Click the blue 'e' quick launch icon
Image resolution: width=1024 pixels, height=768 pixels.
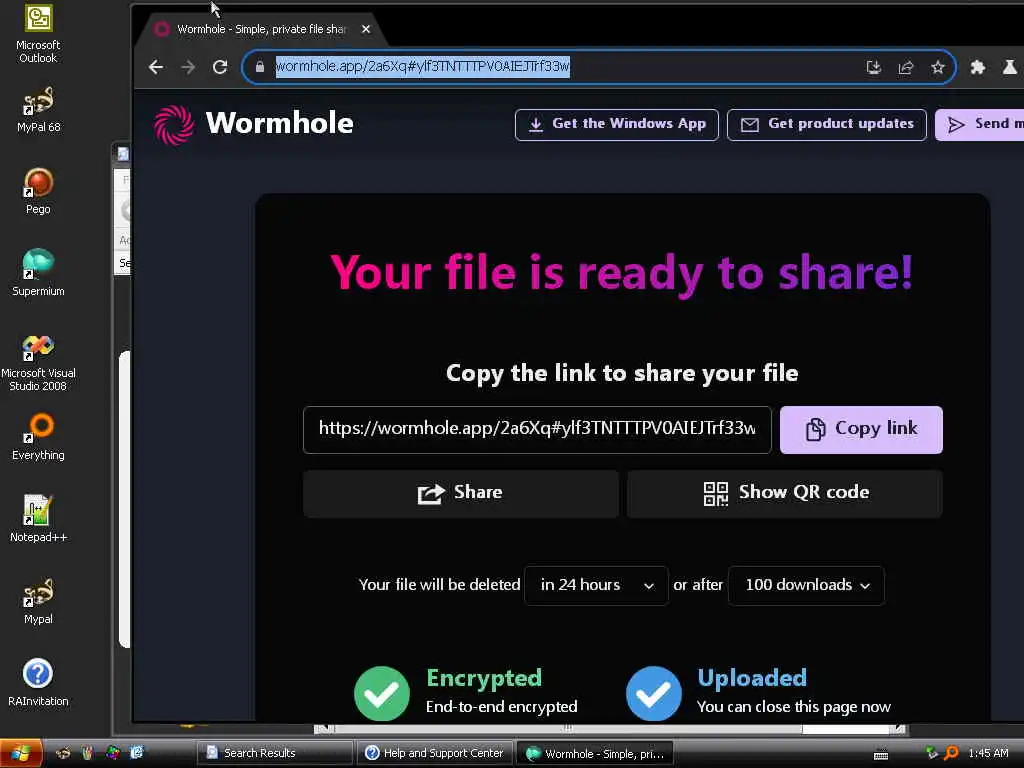click(136, 753)
